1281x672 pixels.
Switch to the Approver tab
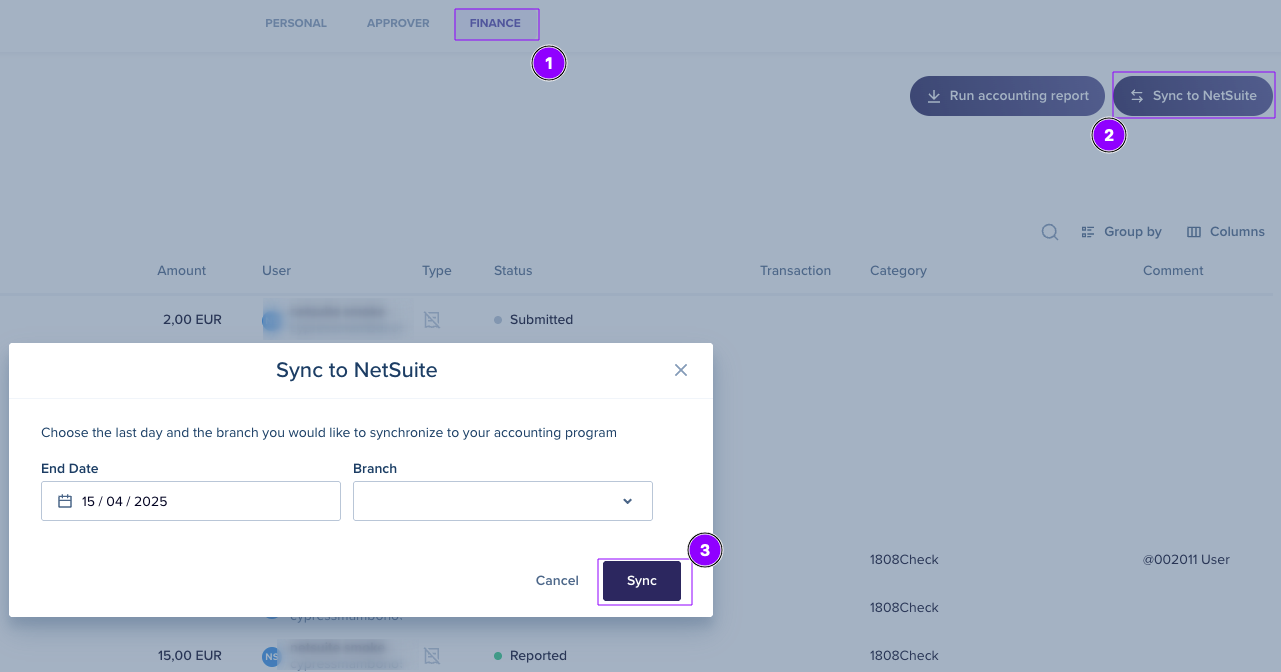click(398, 23)
